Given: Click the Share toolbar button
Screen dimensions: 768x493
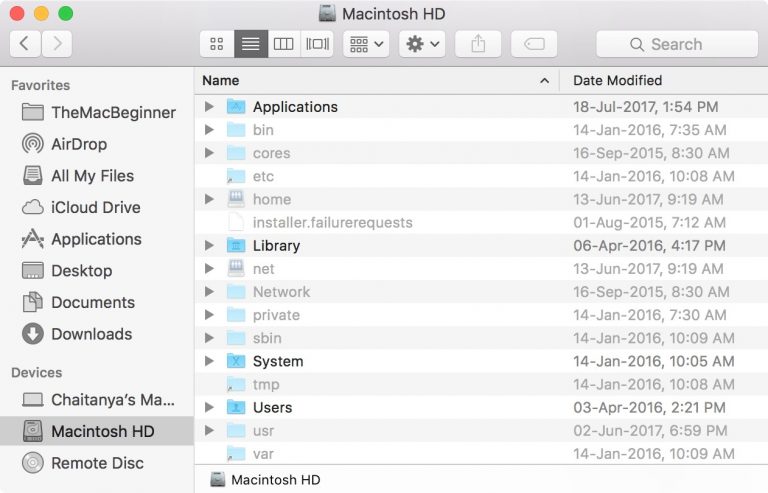Looking at the screenshot, I should point(478,44).
